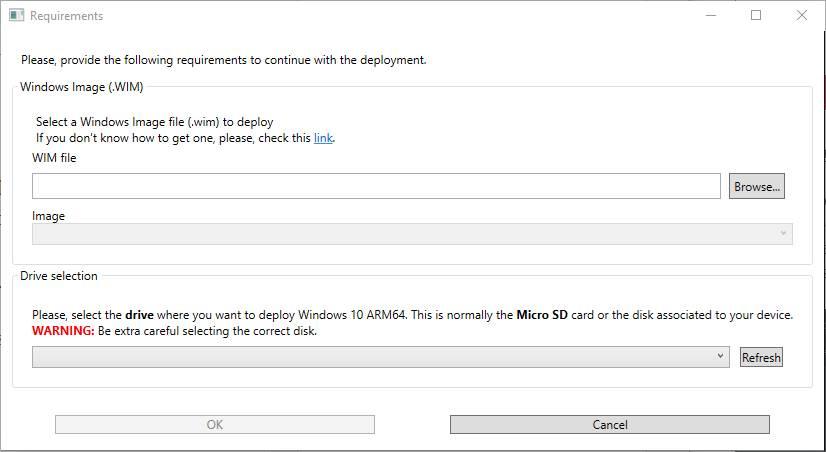Open the Image combo box
Screen dimensions: 826x452
[412, 234]
